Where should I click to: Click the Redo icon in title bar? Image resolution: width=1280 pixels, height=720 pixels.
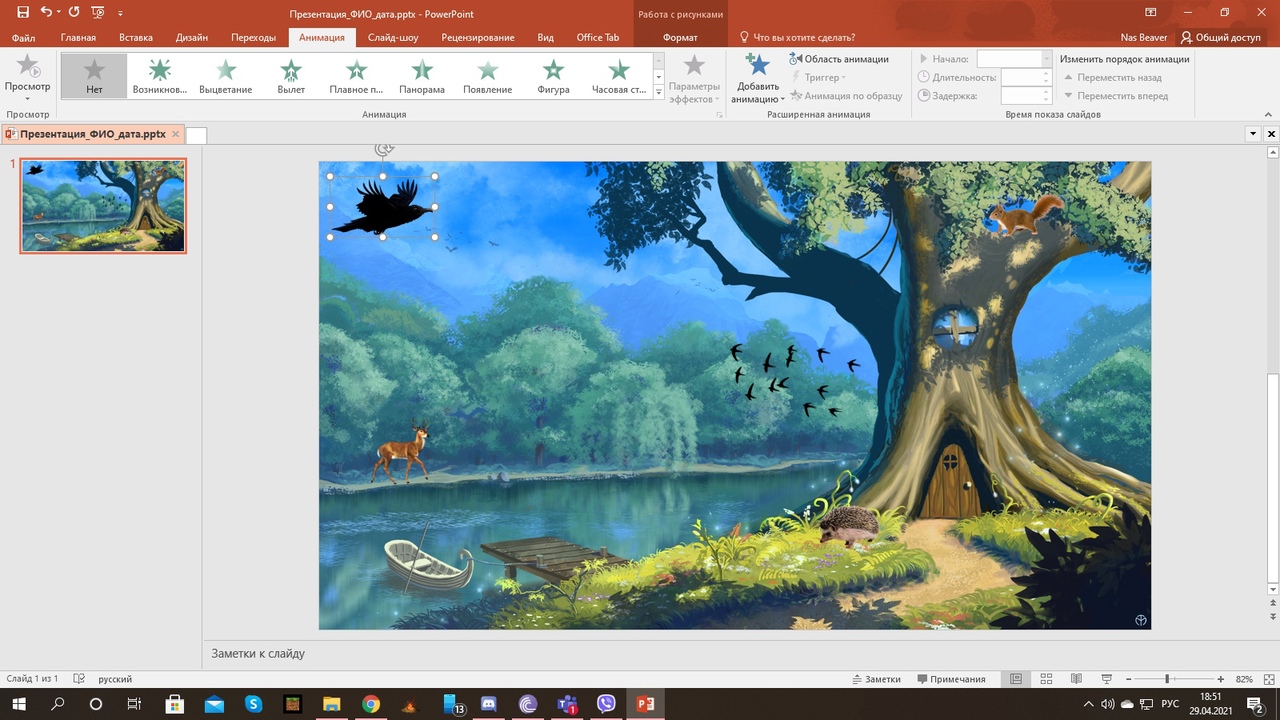pos(74,12)
